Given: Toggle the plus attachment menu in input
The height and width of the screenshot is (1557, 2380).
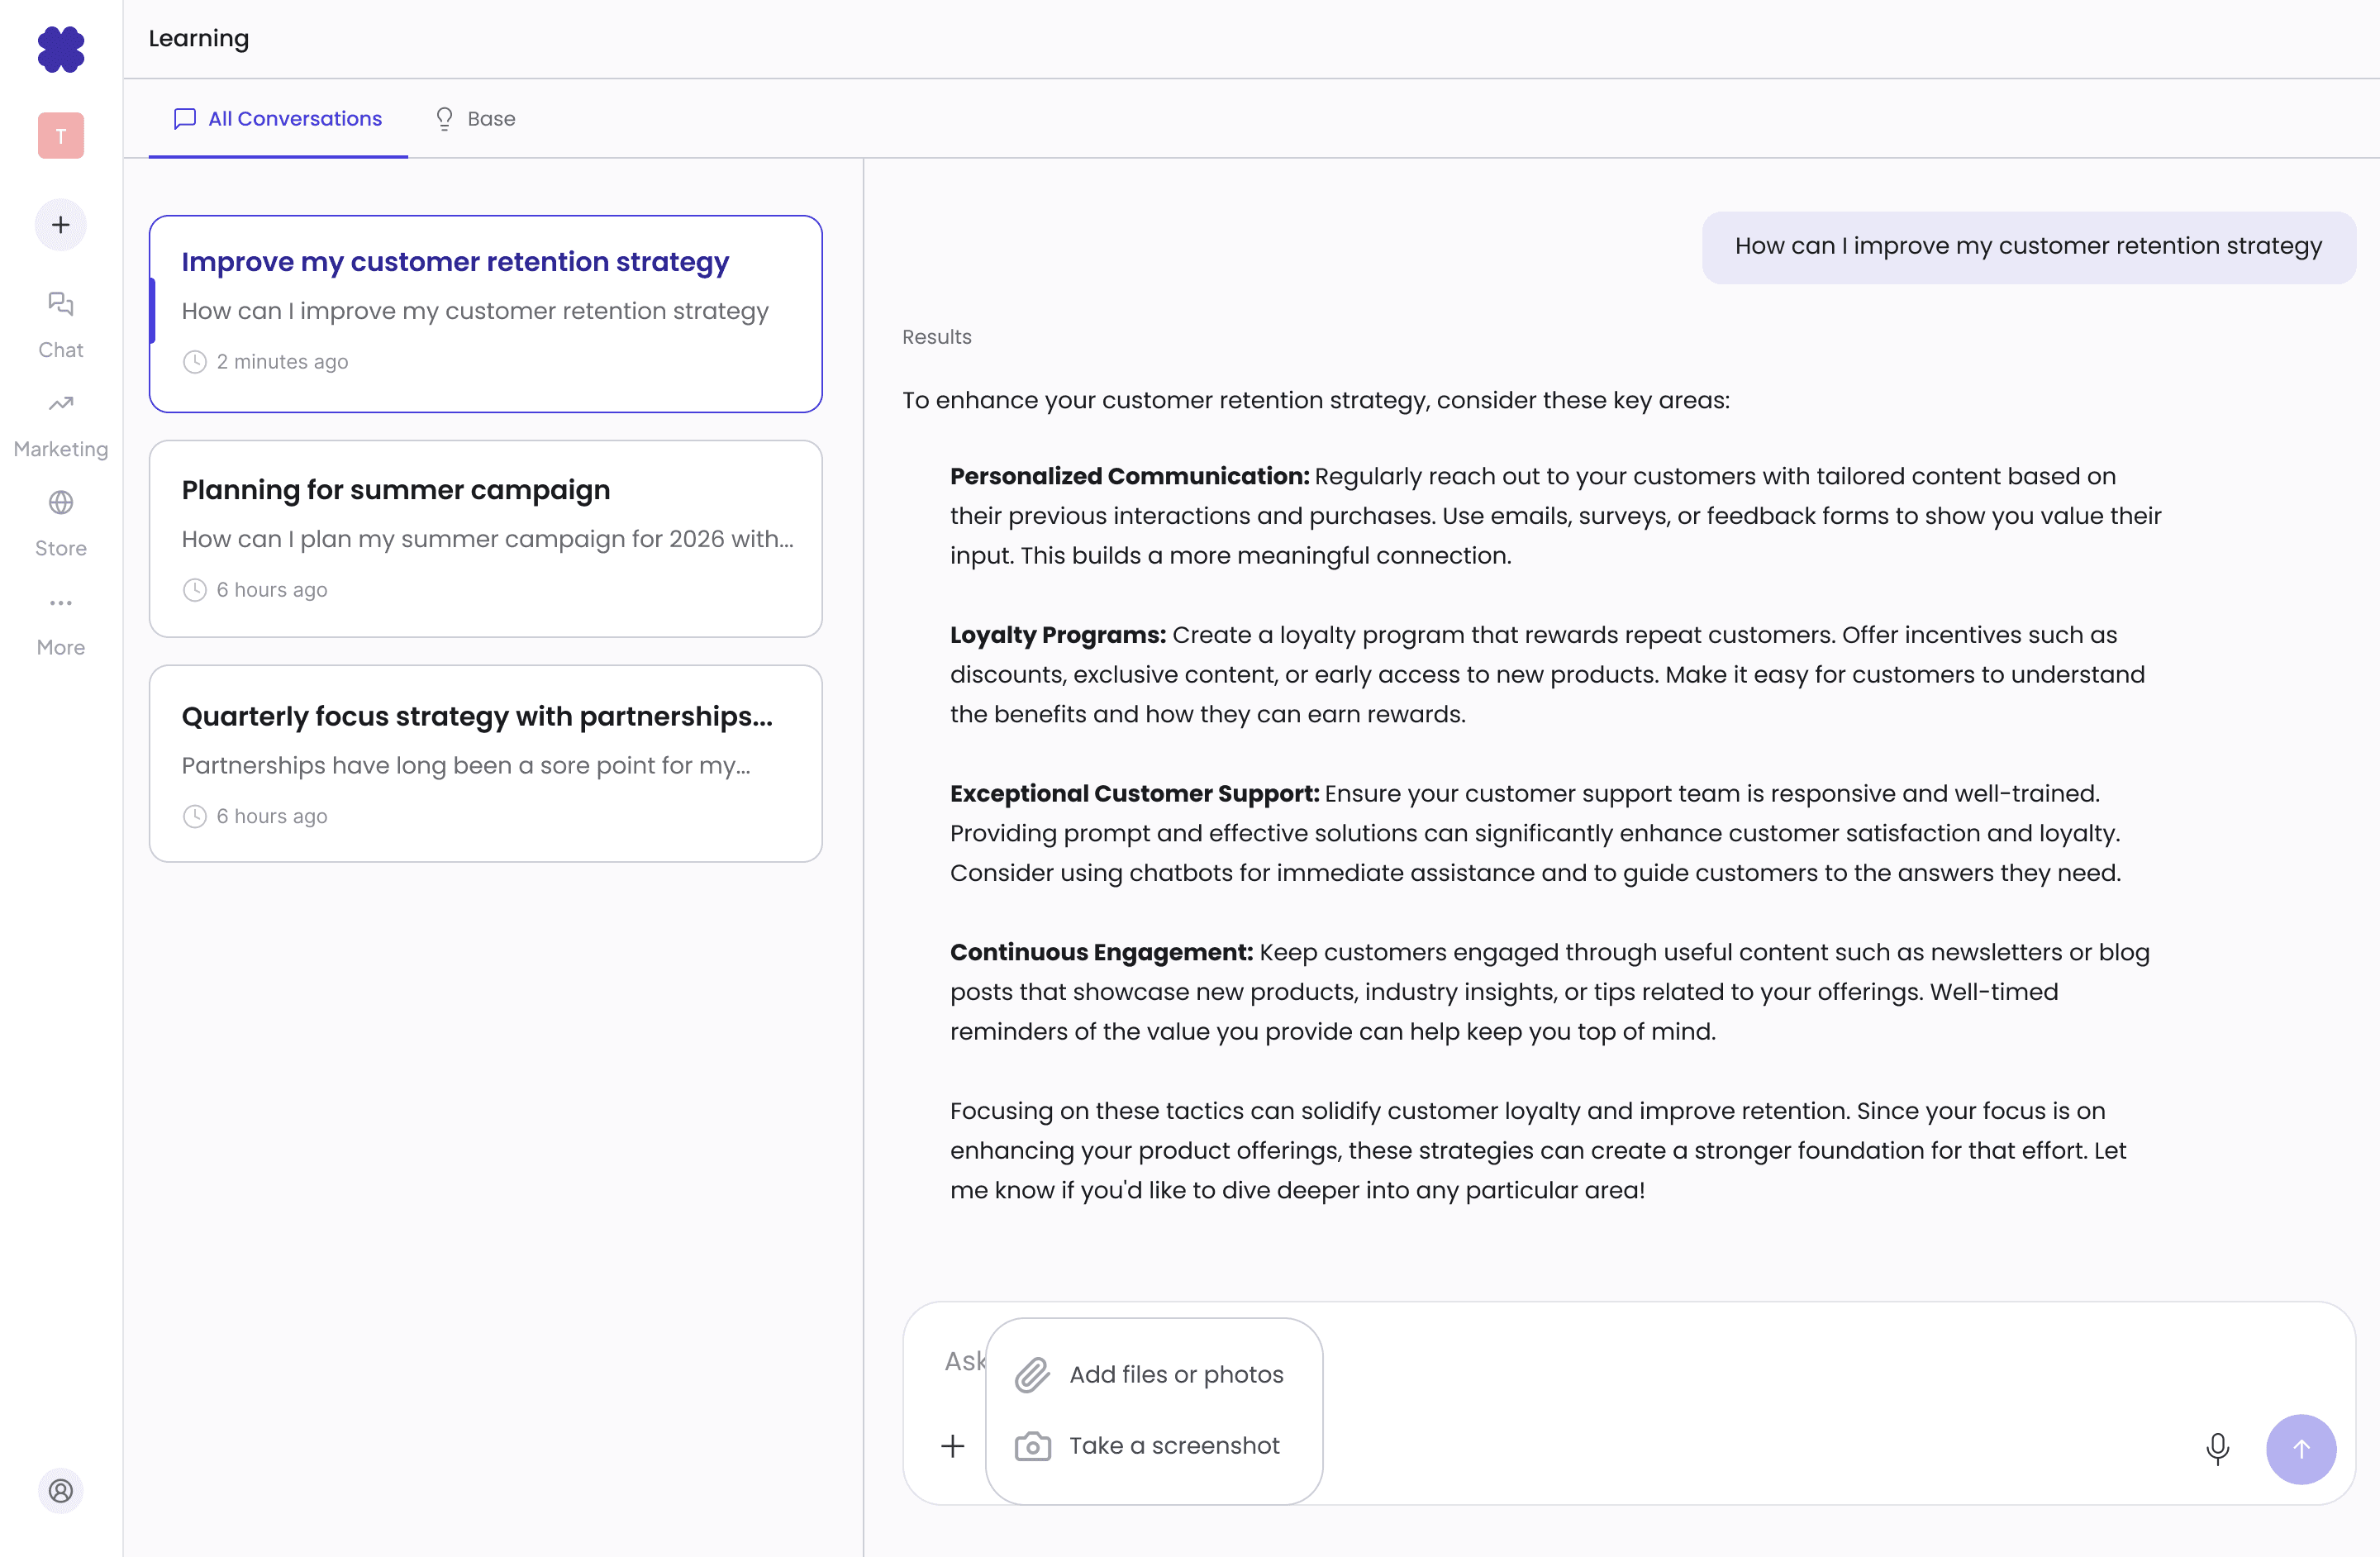Looking at the screenshot, I should (953, 1446).
